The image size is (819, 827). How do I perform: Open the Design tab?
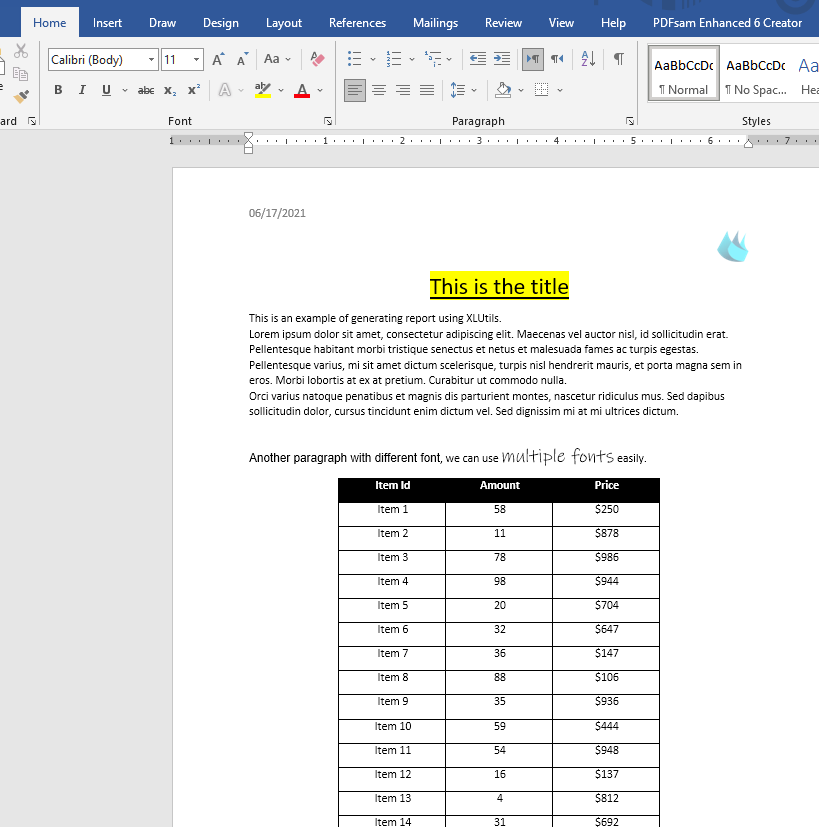point(221,23)
